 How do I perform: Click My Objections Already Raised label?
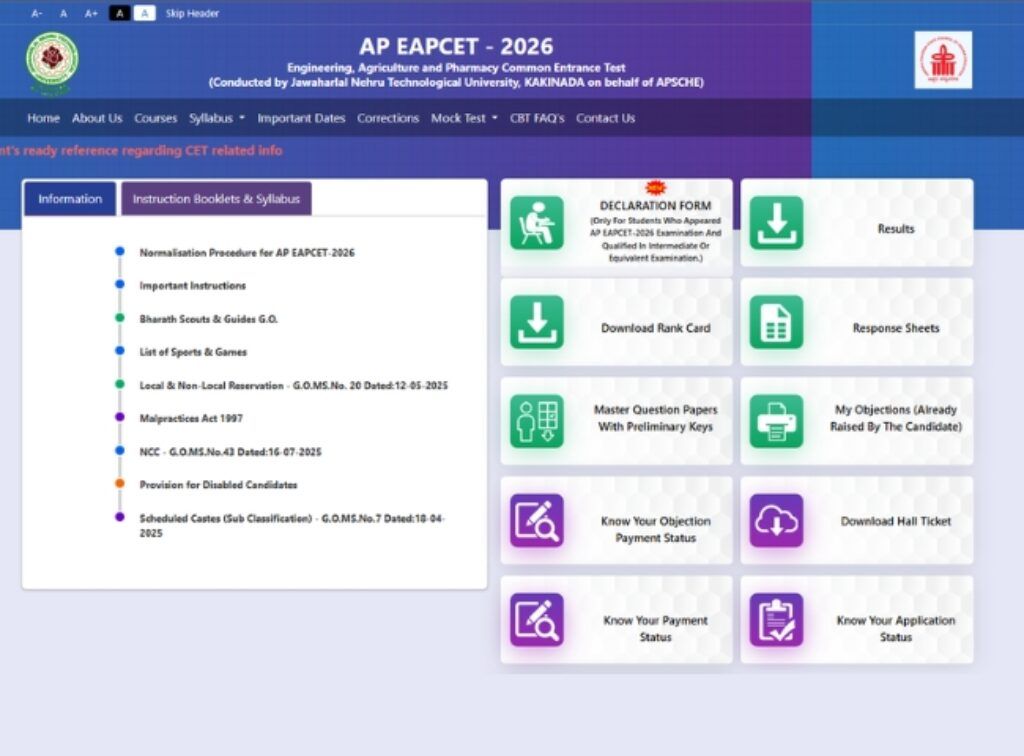(895, 418)
